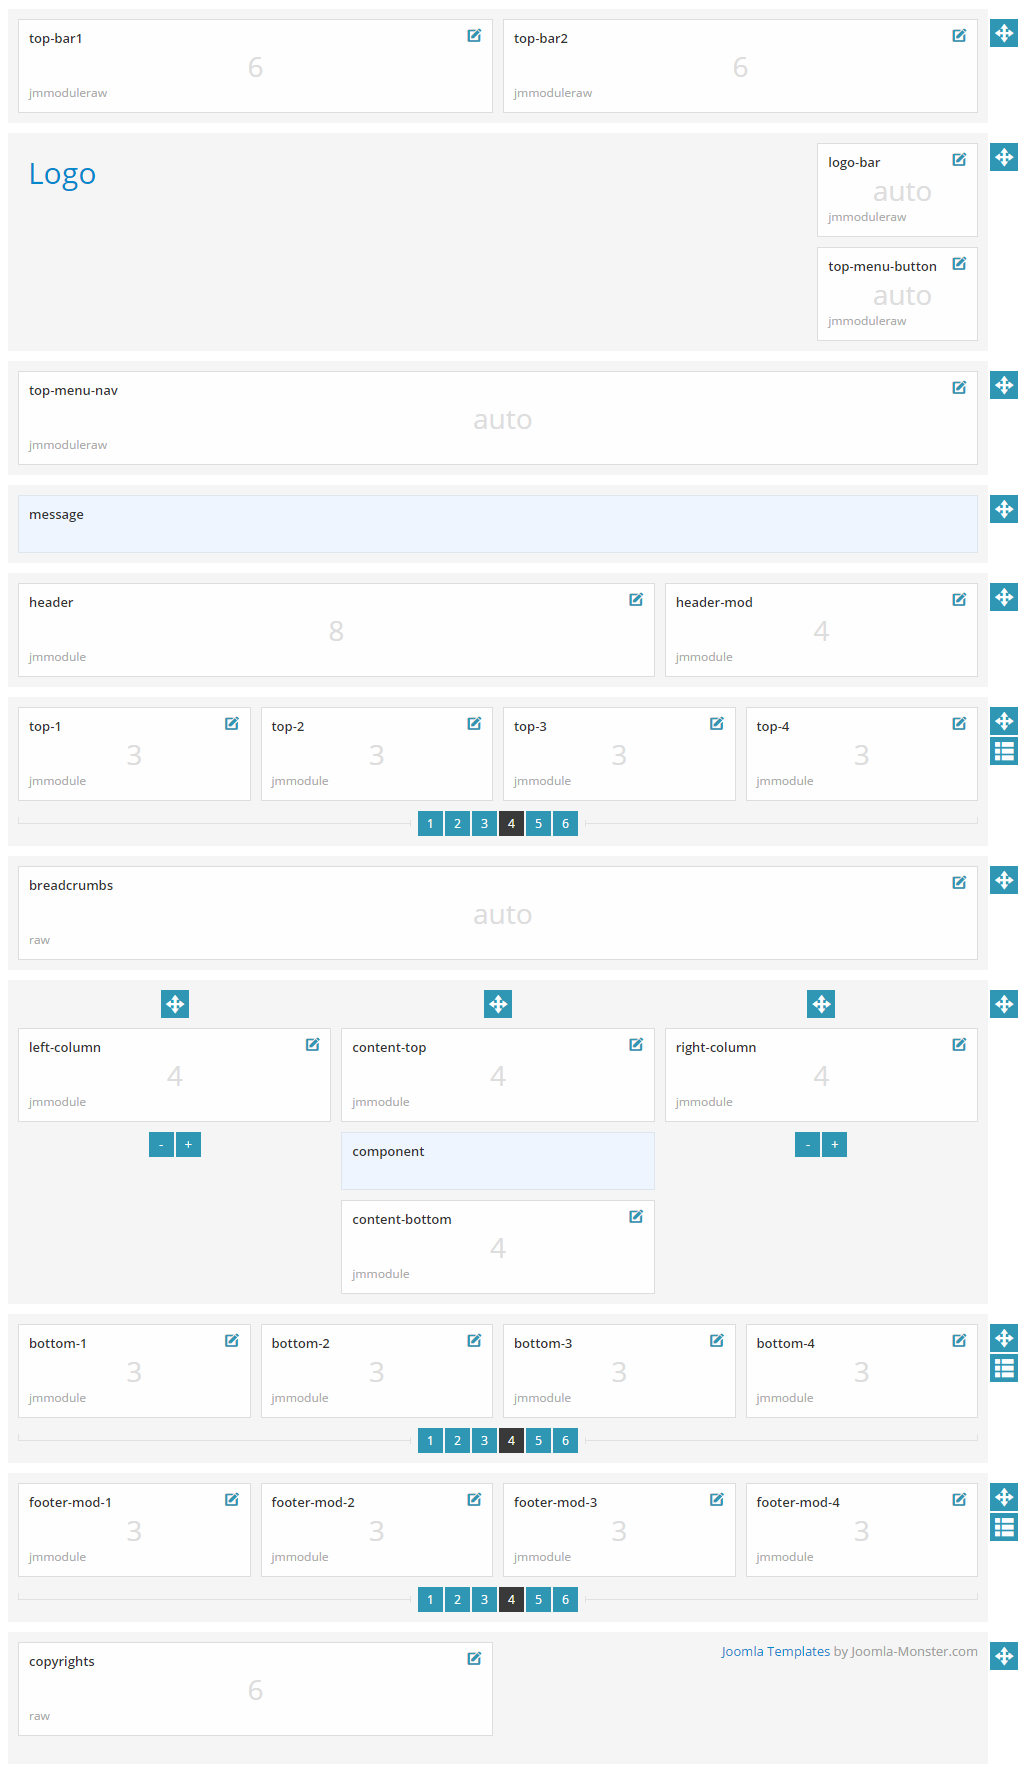Set bottom row to 3 columns
Viewport: 1028px width, 1774px height.
(484, 1441)
